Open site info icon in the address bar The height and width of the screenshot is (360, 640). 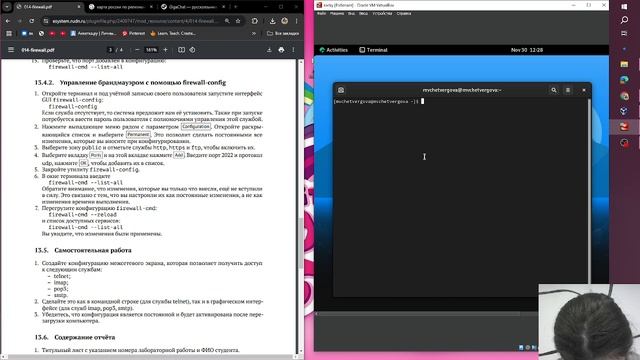coord(46,21)
